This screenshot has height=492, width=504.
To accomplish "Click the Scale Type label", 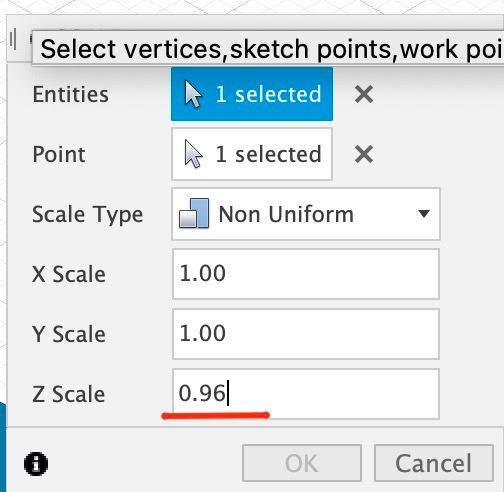I will [x=88, y=215].
